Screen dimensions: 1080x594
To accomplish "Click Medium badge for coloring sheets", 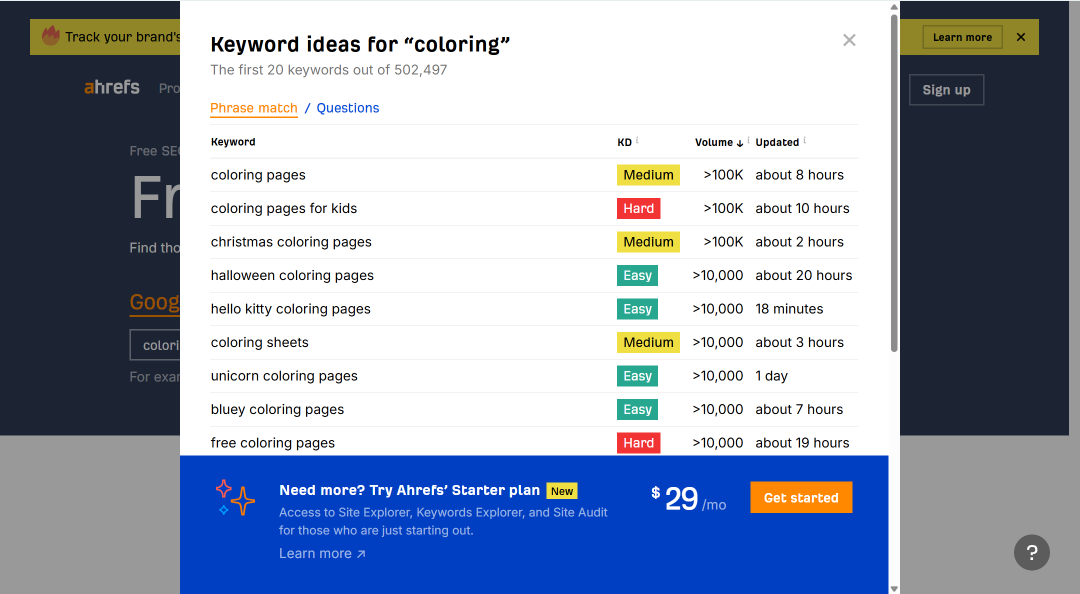I will 648,342.
